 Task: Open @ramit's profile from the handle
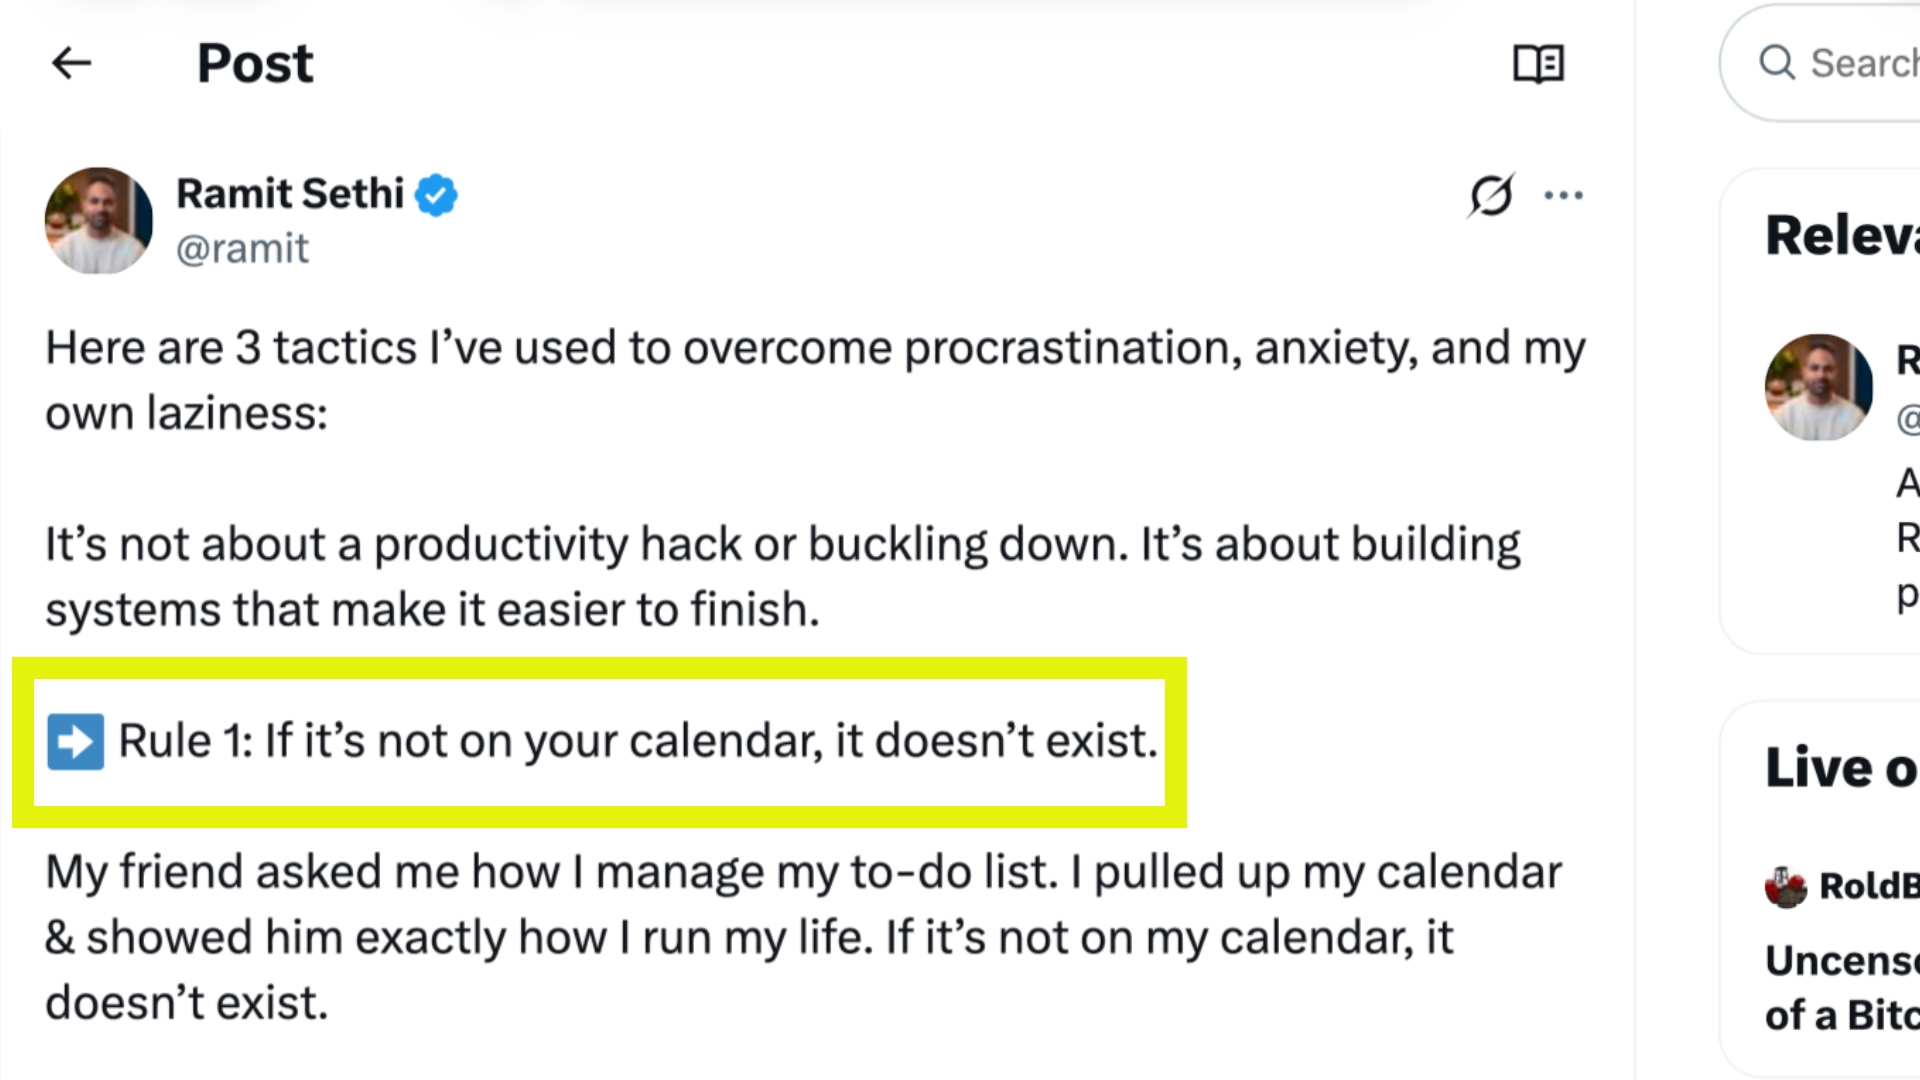tap(244, 248)
